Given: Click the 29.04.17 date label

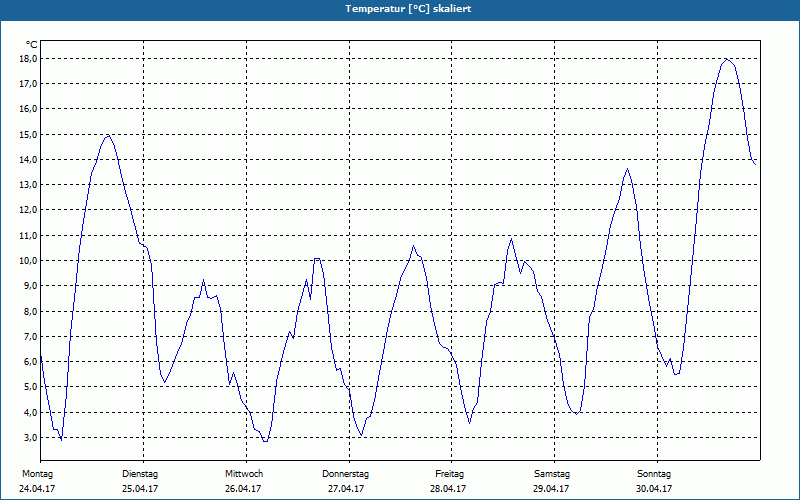Looking at the screenshot, I should click(x=551, y=489).
